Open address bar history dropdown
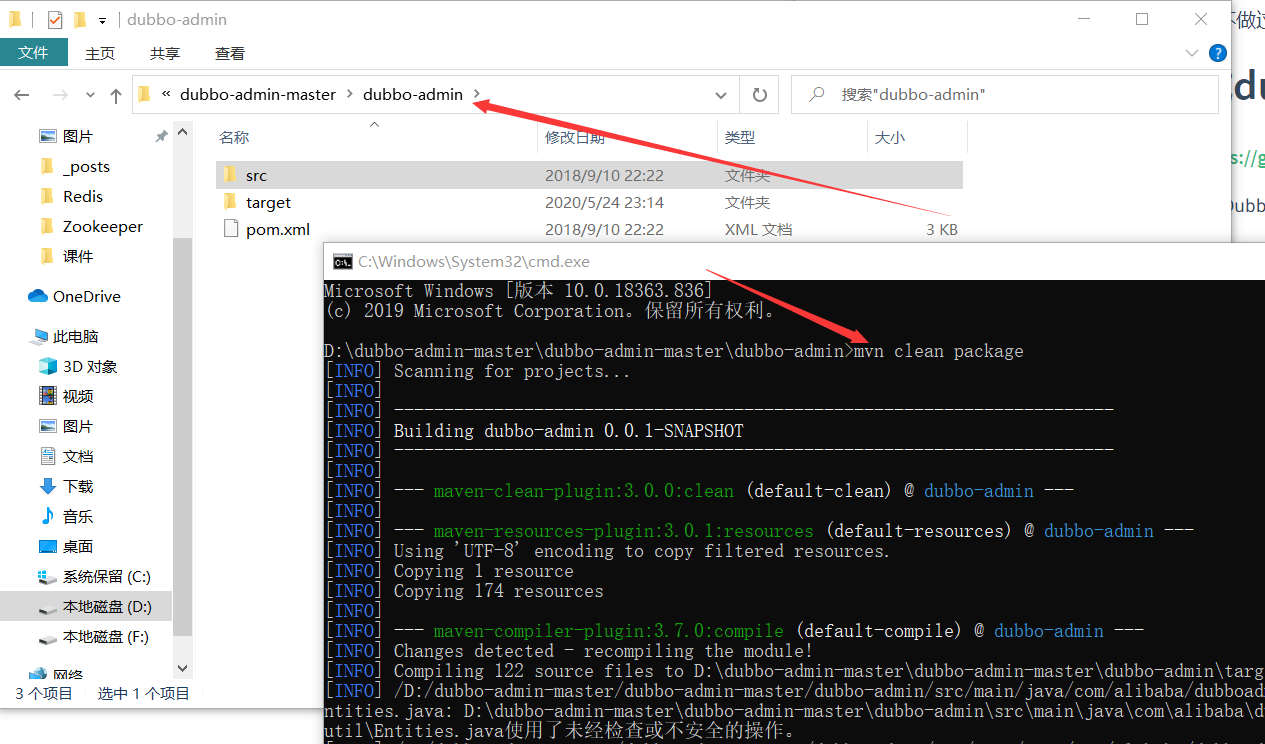 coord(721,95)
